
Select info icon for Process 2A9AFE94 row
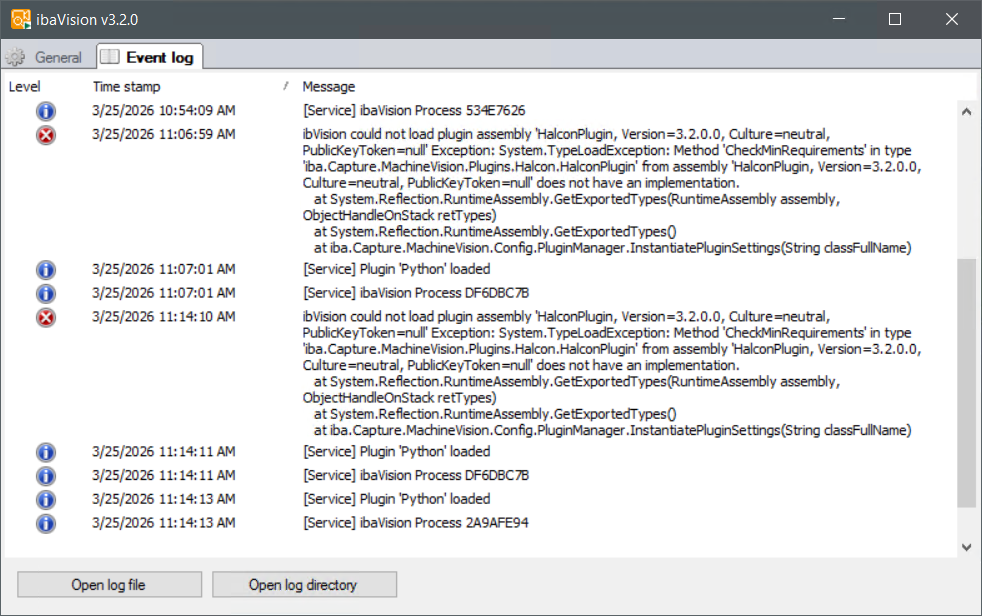coord(46,523)
